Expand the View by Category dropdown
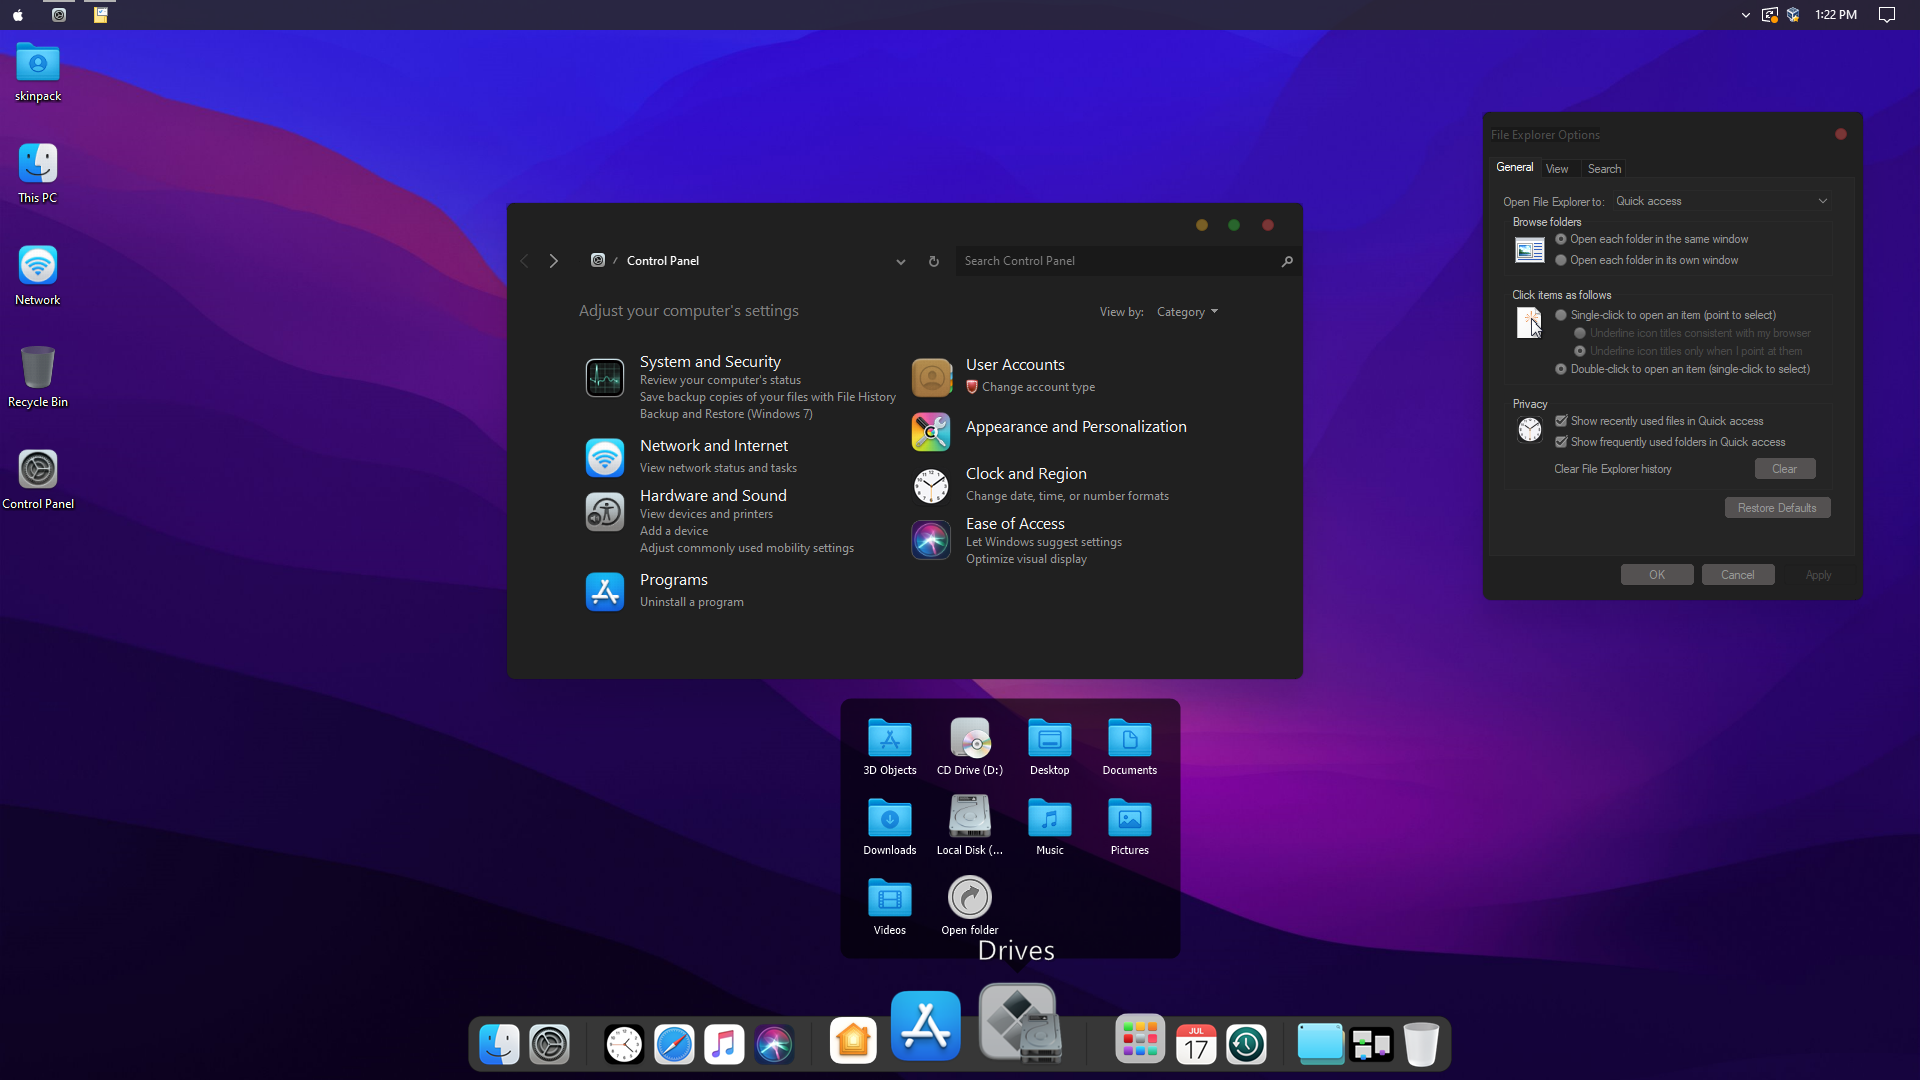The height and width of the screenshot is (1080, 1920). [x=1187, y=312]
